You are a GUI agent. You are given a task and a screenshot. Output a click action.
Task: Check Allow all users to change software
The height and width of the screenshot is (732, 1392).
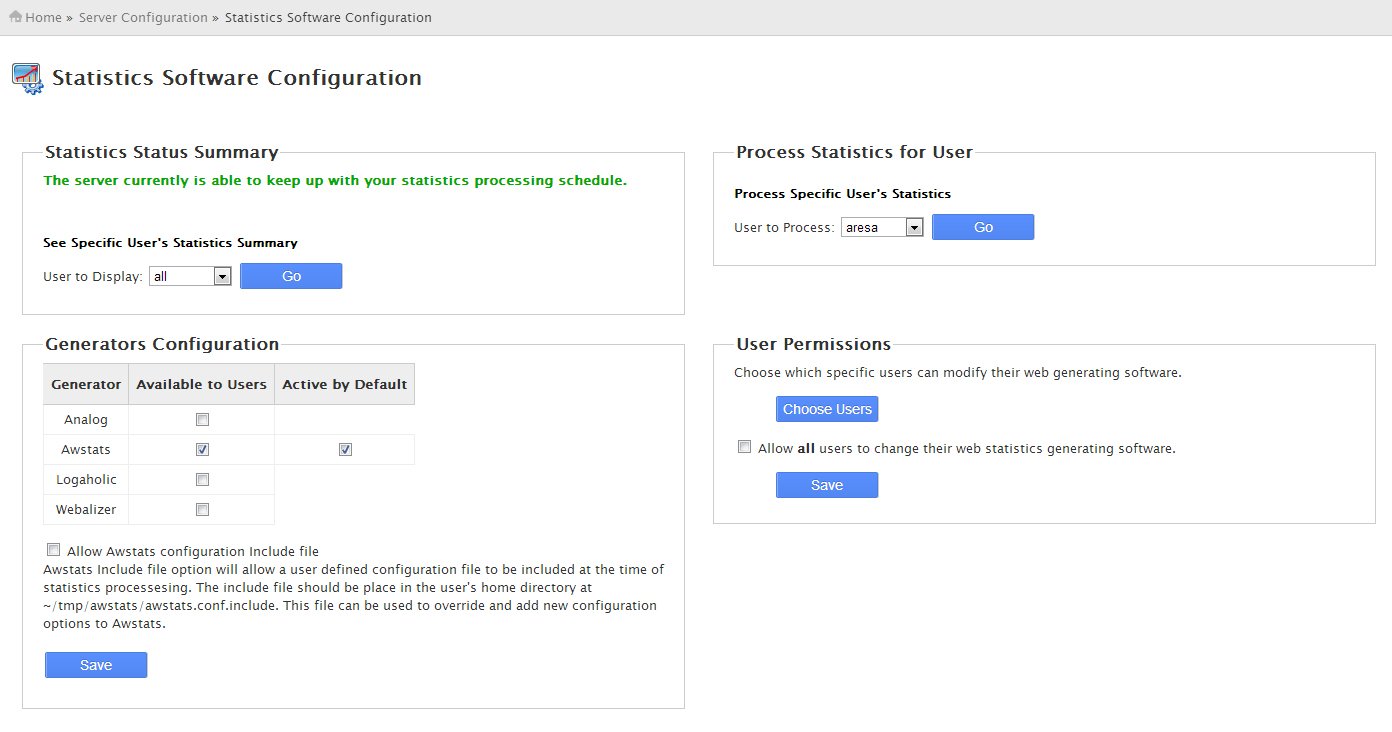(x=744, y=447)
